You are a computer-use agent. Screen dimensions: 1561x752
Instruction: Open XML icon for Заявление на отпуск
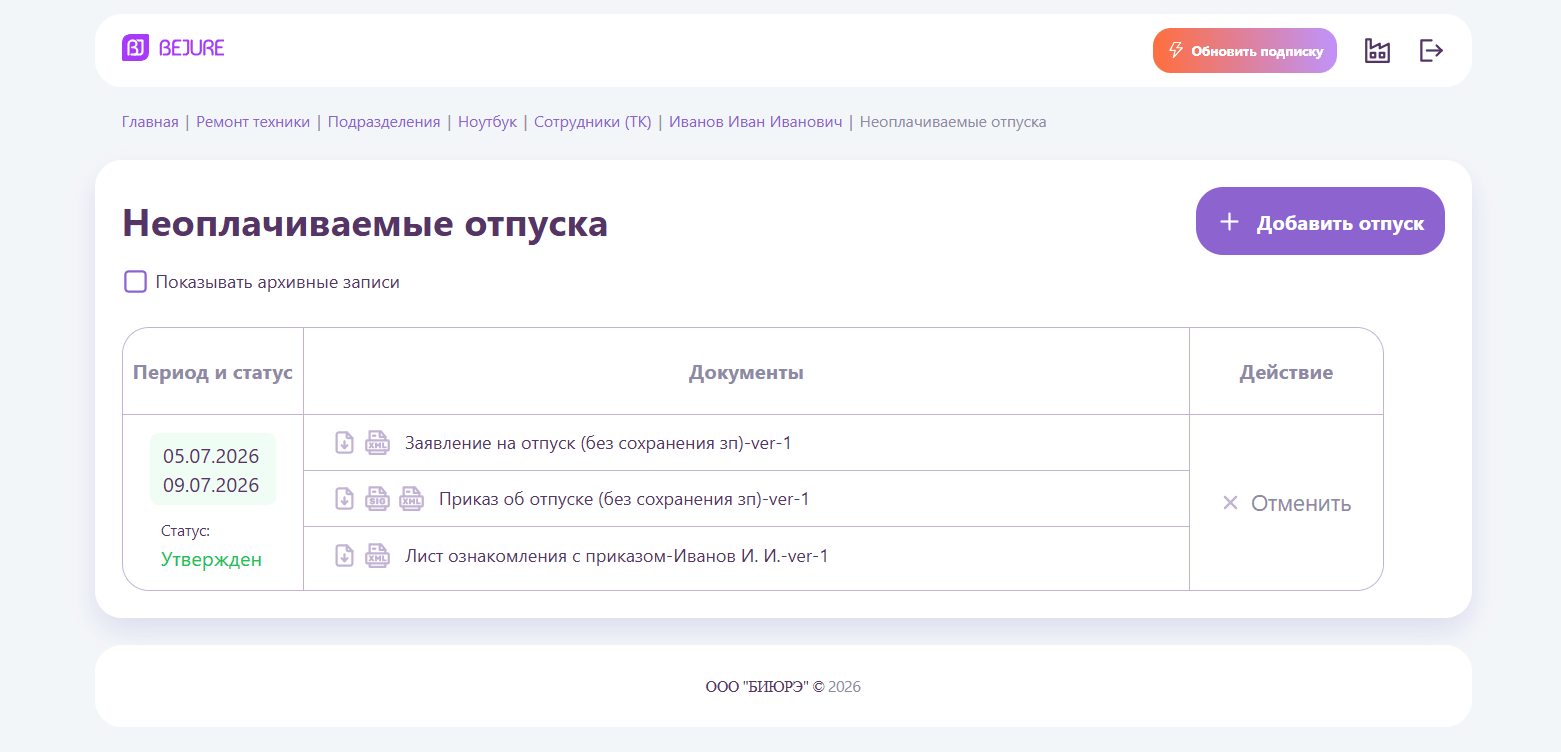click(377, 443)
